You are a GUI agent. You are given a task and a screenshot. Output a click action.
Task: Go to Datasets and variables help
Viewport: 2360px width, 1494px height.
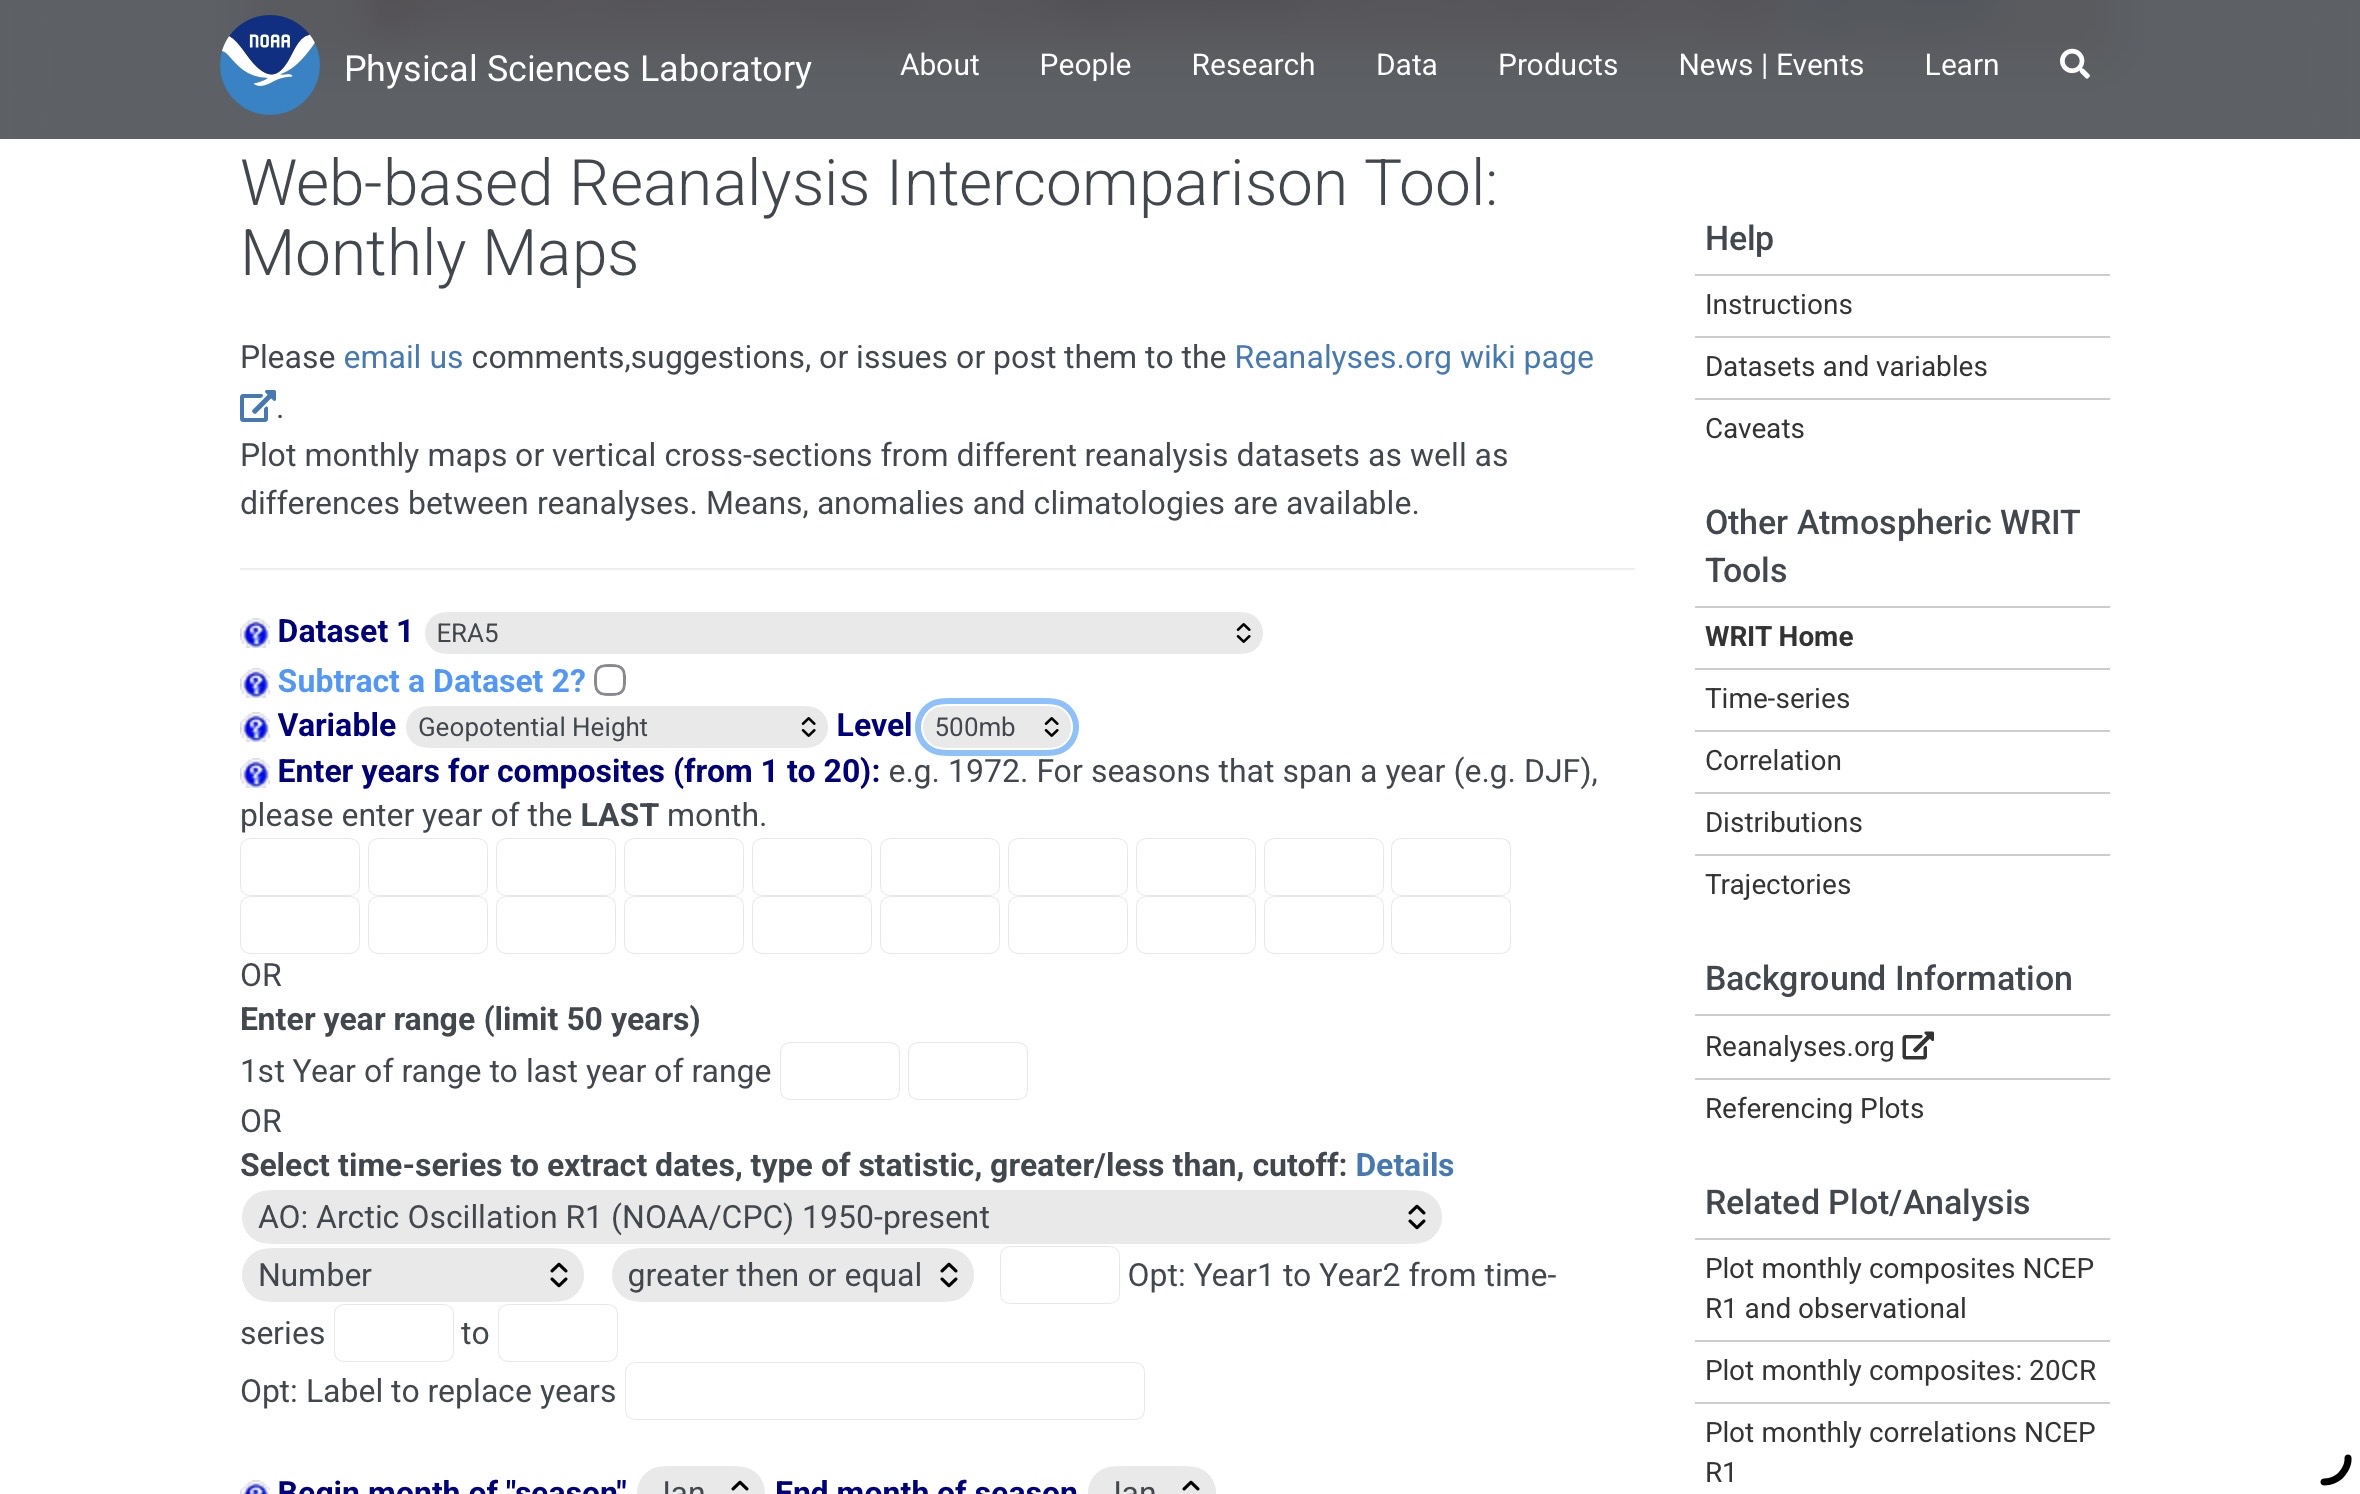1845,367
